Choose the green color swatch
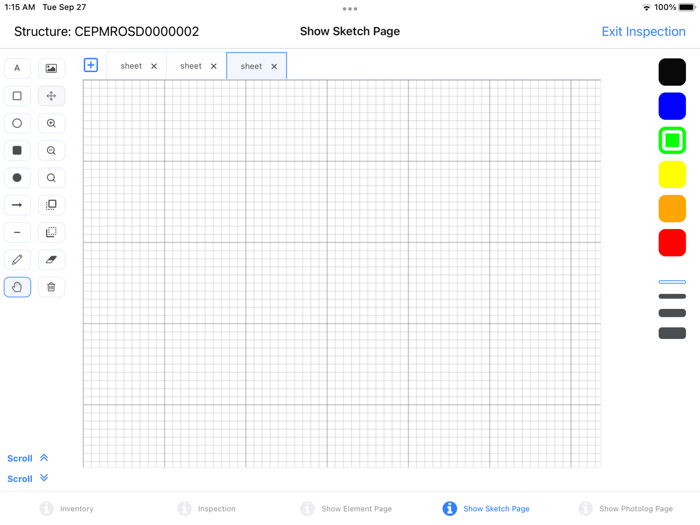700x525 pixels. tap(672, 140)
